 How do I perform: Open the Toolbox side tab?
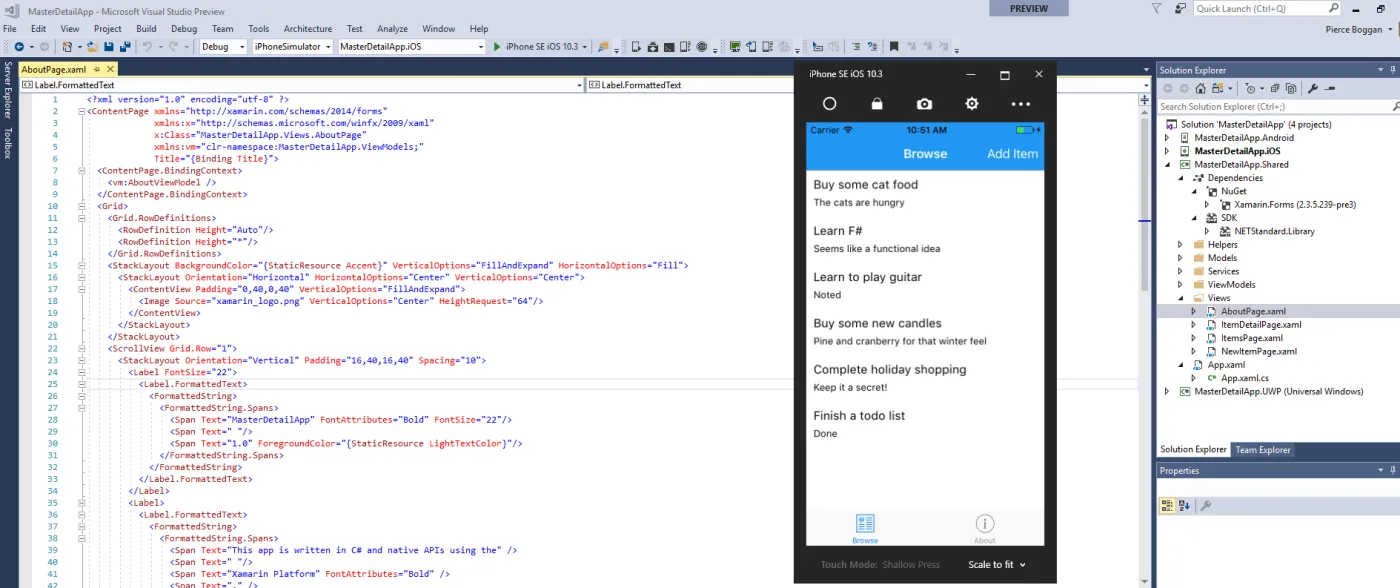coord(8,143)
